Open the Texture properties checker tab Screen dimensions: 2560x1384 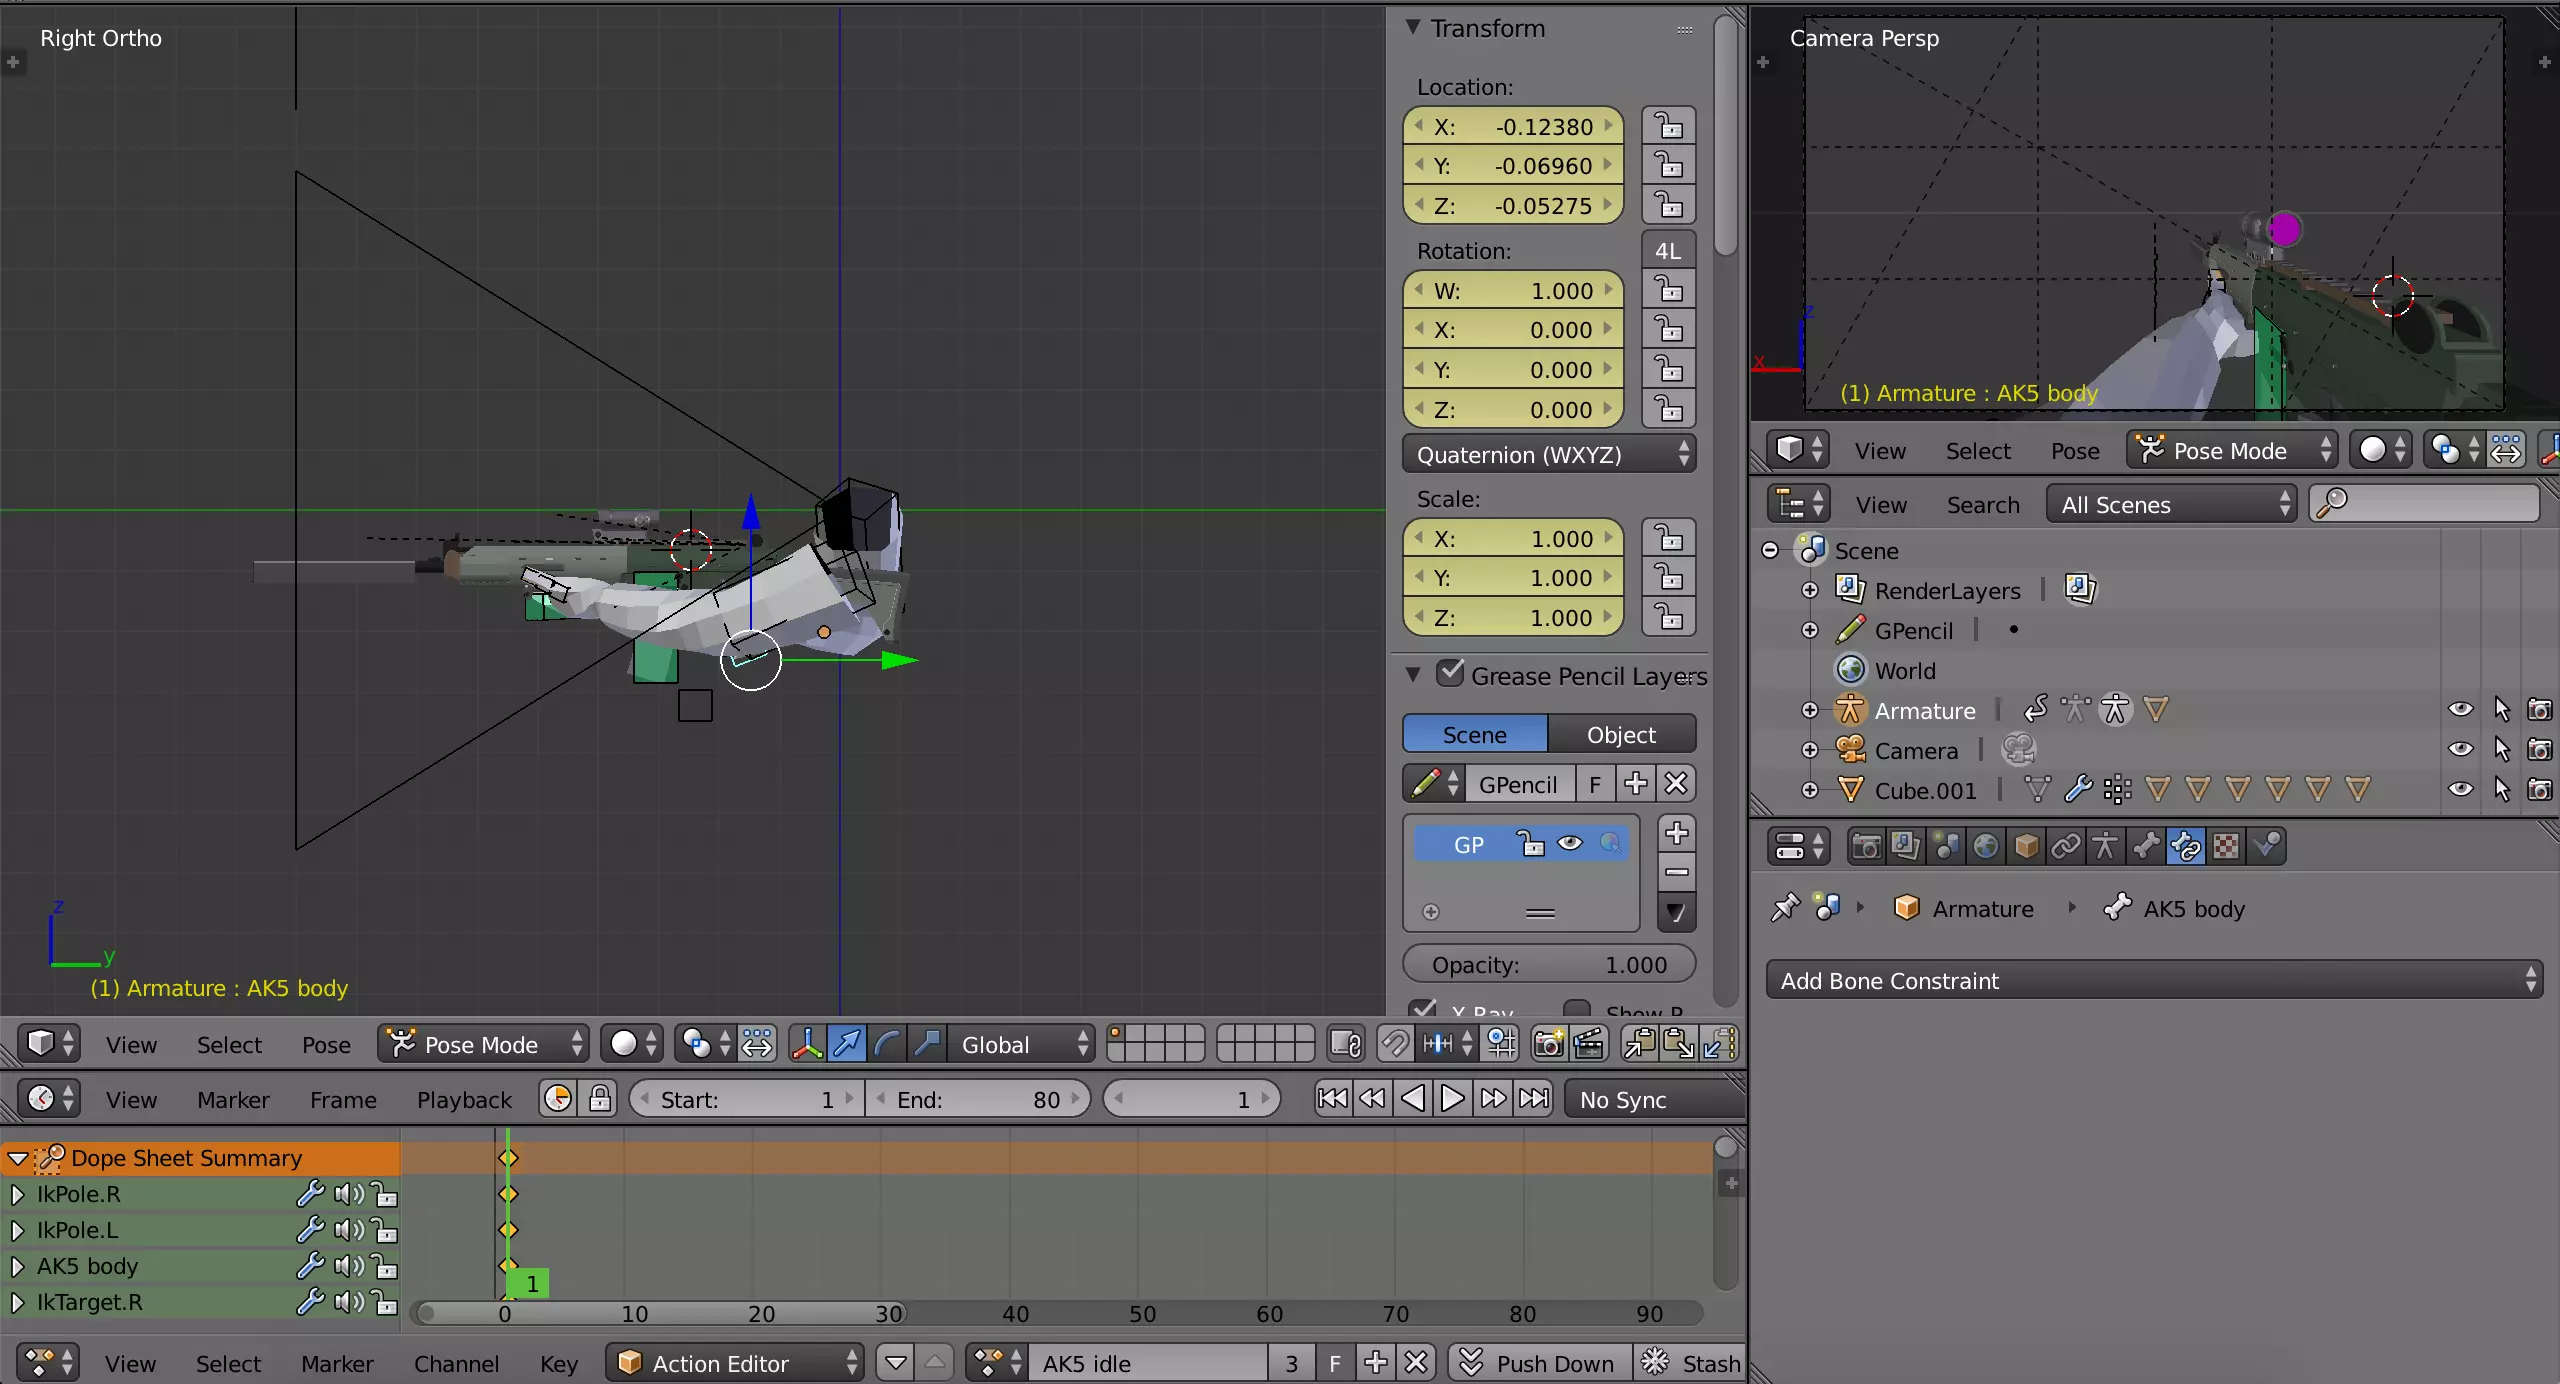click(2226, 847)
